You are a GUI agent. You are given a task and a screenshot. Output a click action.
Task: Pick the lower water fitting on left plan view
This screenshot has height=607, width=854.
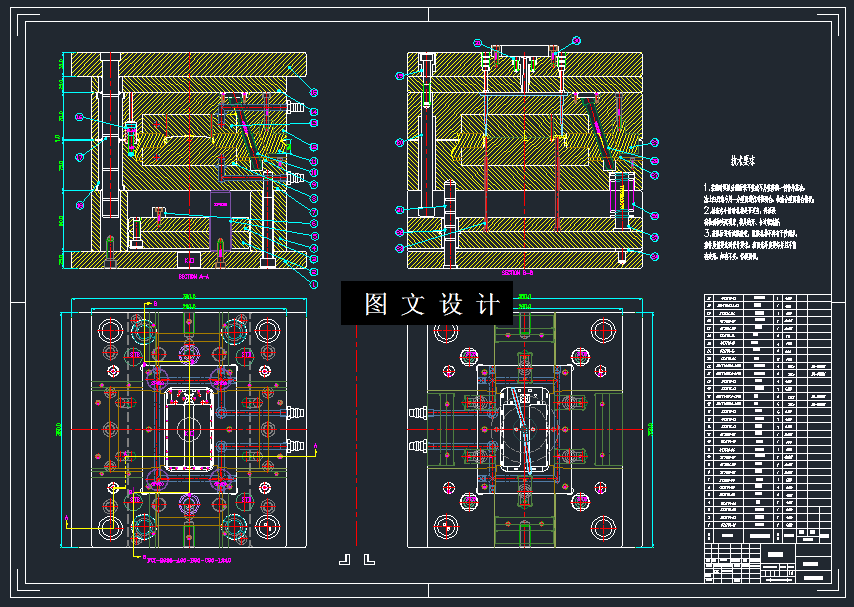(x=296, y=446)
